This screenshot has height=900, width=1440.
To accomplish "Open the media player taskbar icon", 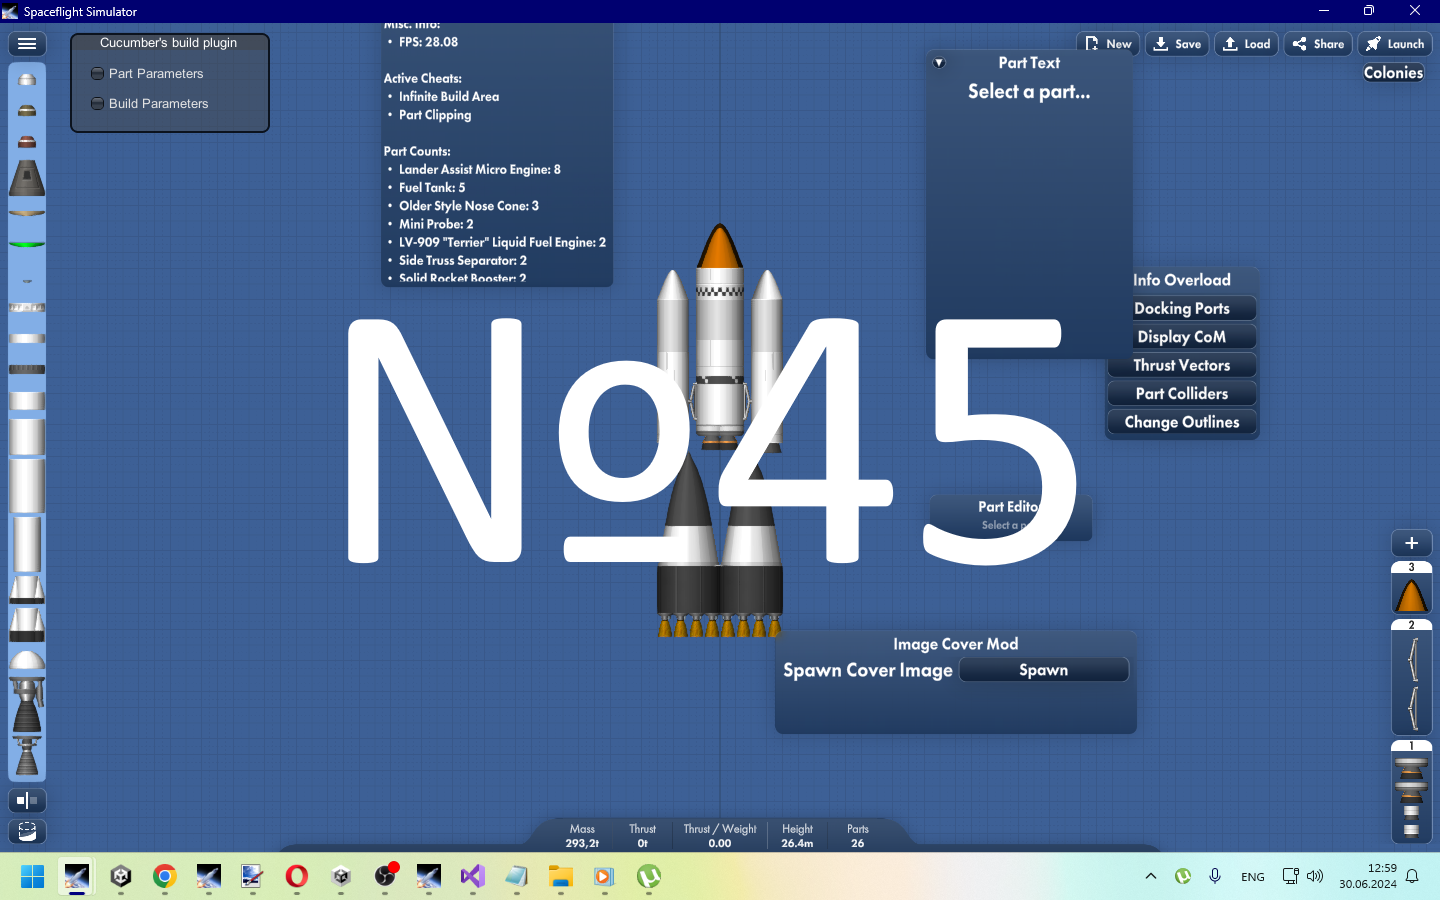I will 604,877.
